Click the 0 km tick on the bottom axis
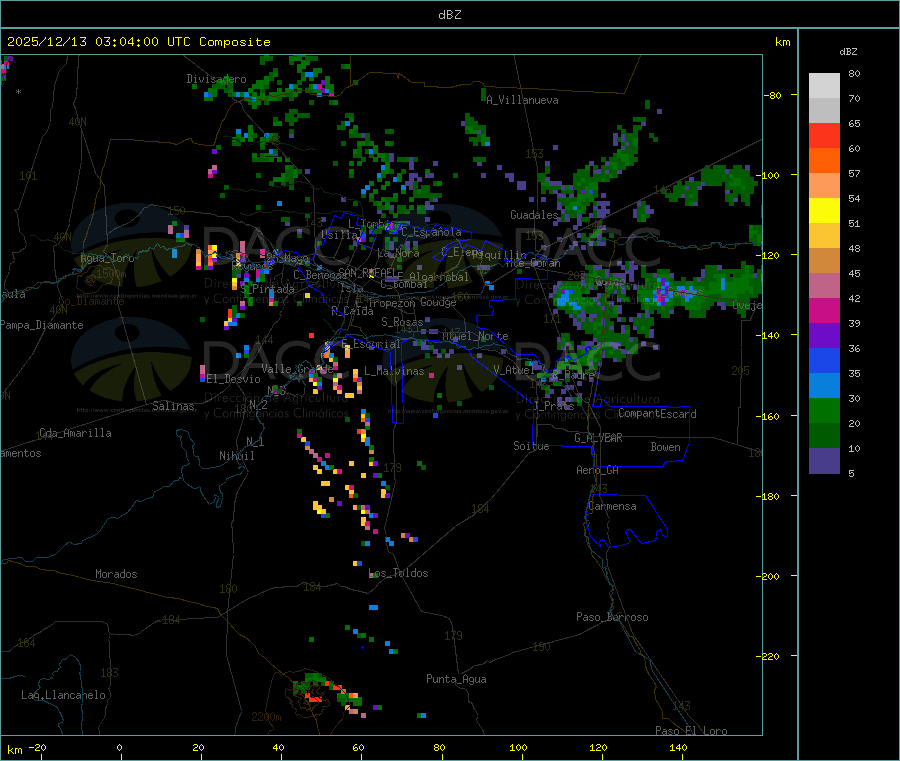This screenshot has height=761, width=900. coord(119,747)
